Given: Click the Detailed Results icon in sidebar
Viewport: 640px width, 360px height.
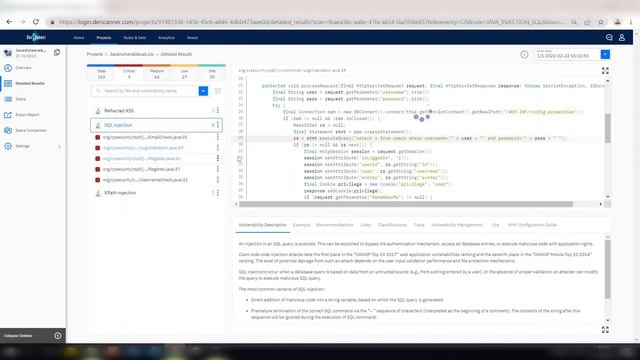Looking at the screenshot, I should point(8,83).
